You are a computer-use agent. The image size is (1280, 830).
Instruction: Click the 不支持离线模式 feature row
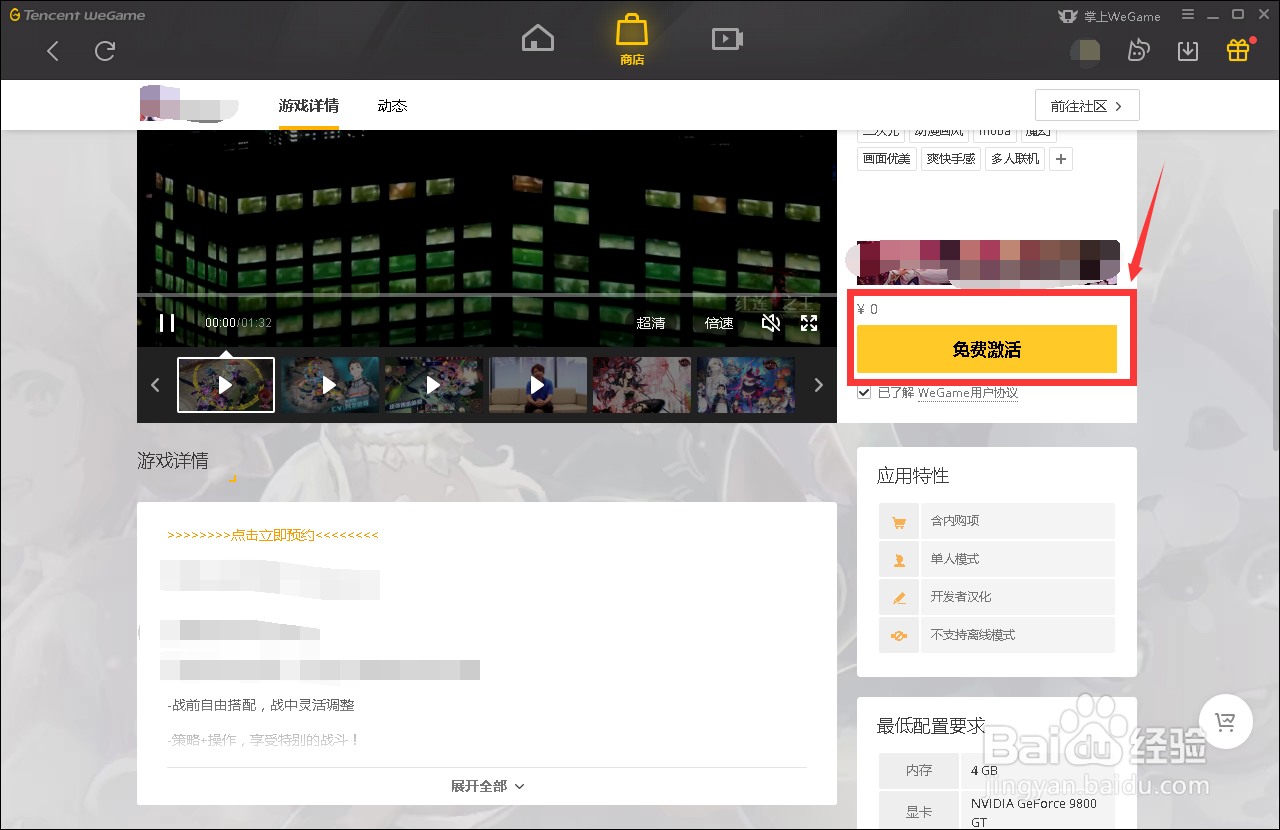(x=997, y=635)
